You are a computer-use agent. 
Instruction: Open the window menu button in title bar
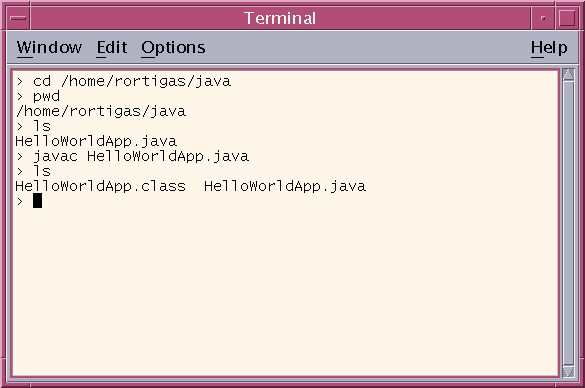(x=19, y=18)
